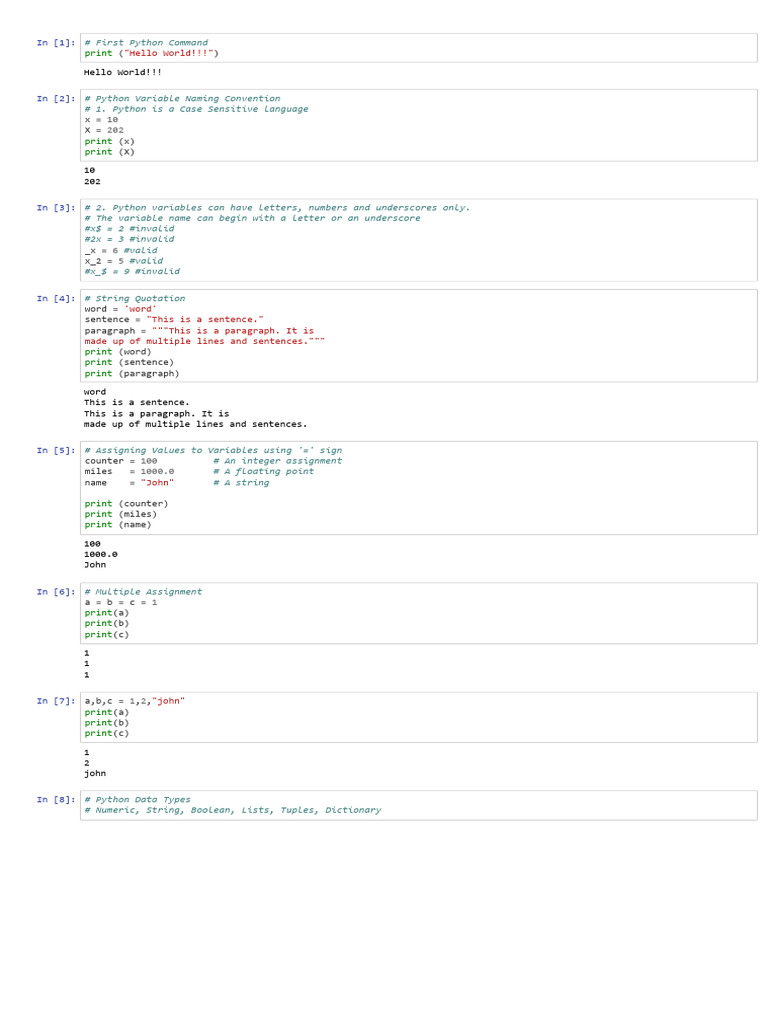768x1024 pixels.
Task: Click the In [7] prompt label
Action: (56, 701)
